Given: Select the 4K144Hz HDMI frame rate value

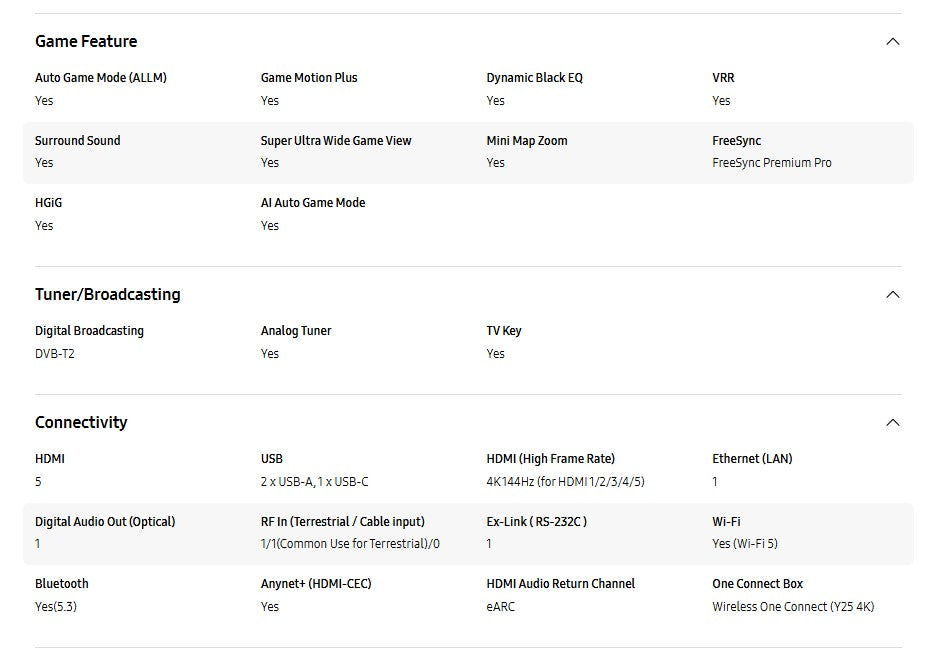Looking at the screenshot, I should point(565,482).
